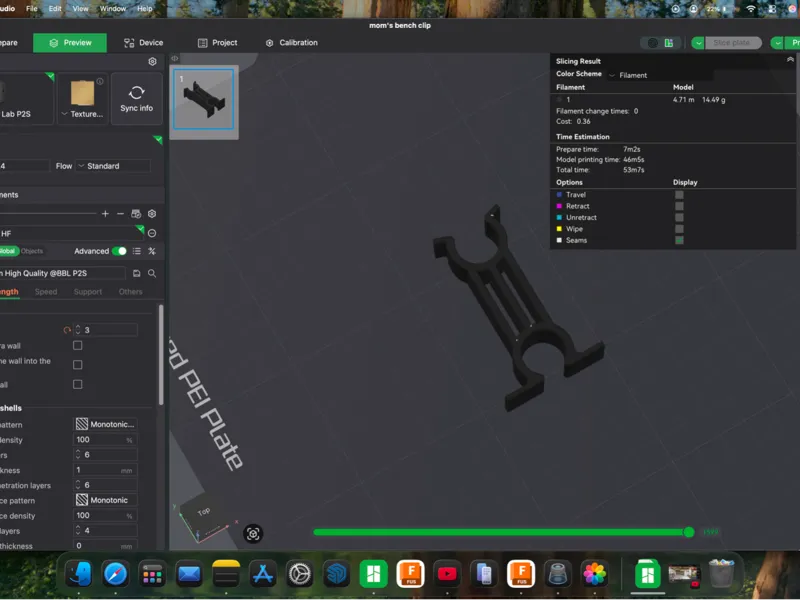Open the AMS filament sync icon

click(136, 214)
